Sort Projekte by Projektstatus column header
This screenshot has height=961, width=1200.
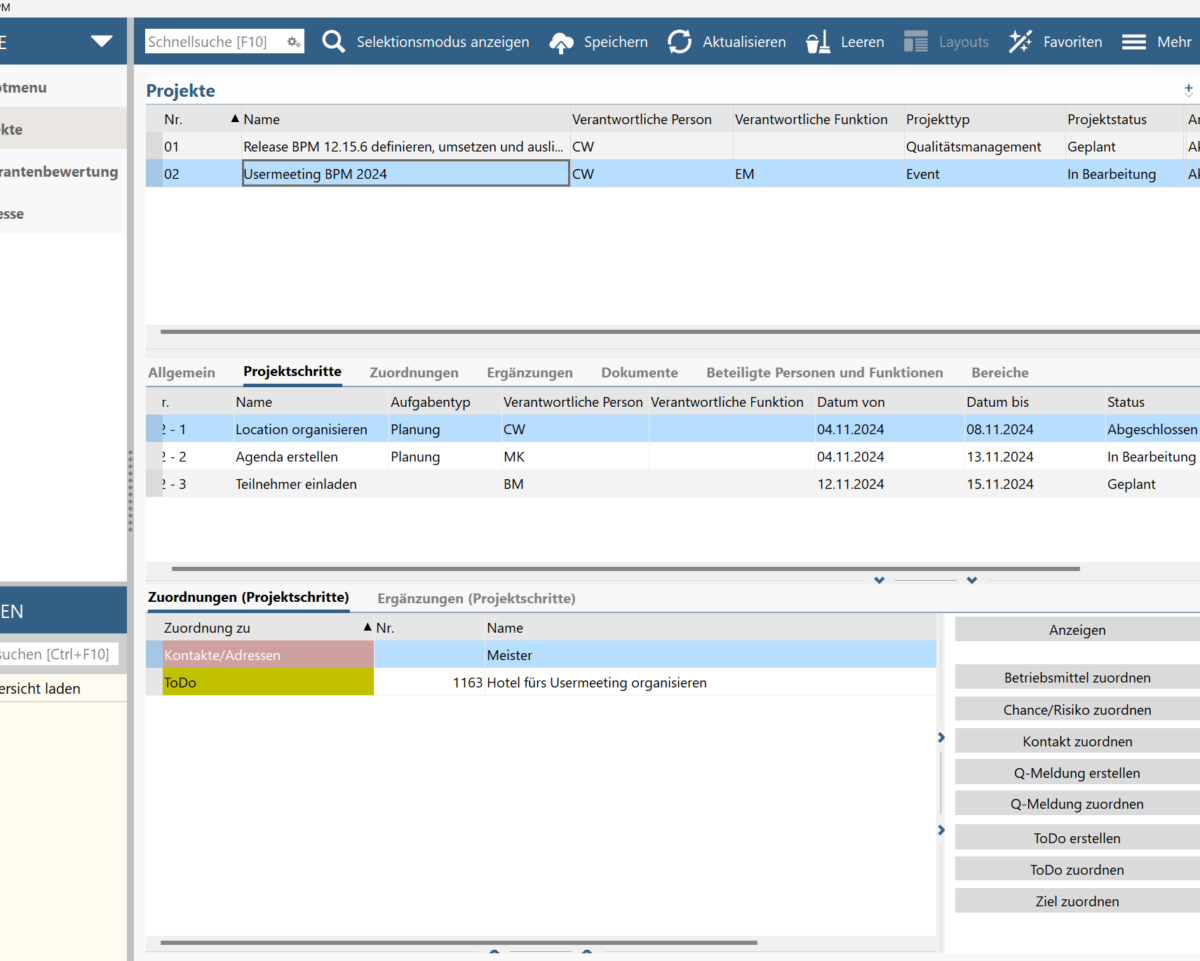point(1124,119)
